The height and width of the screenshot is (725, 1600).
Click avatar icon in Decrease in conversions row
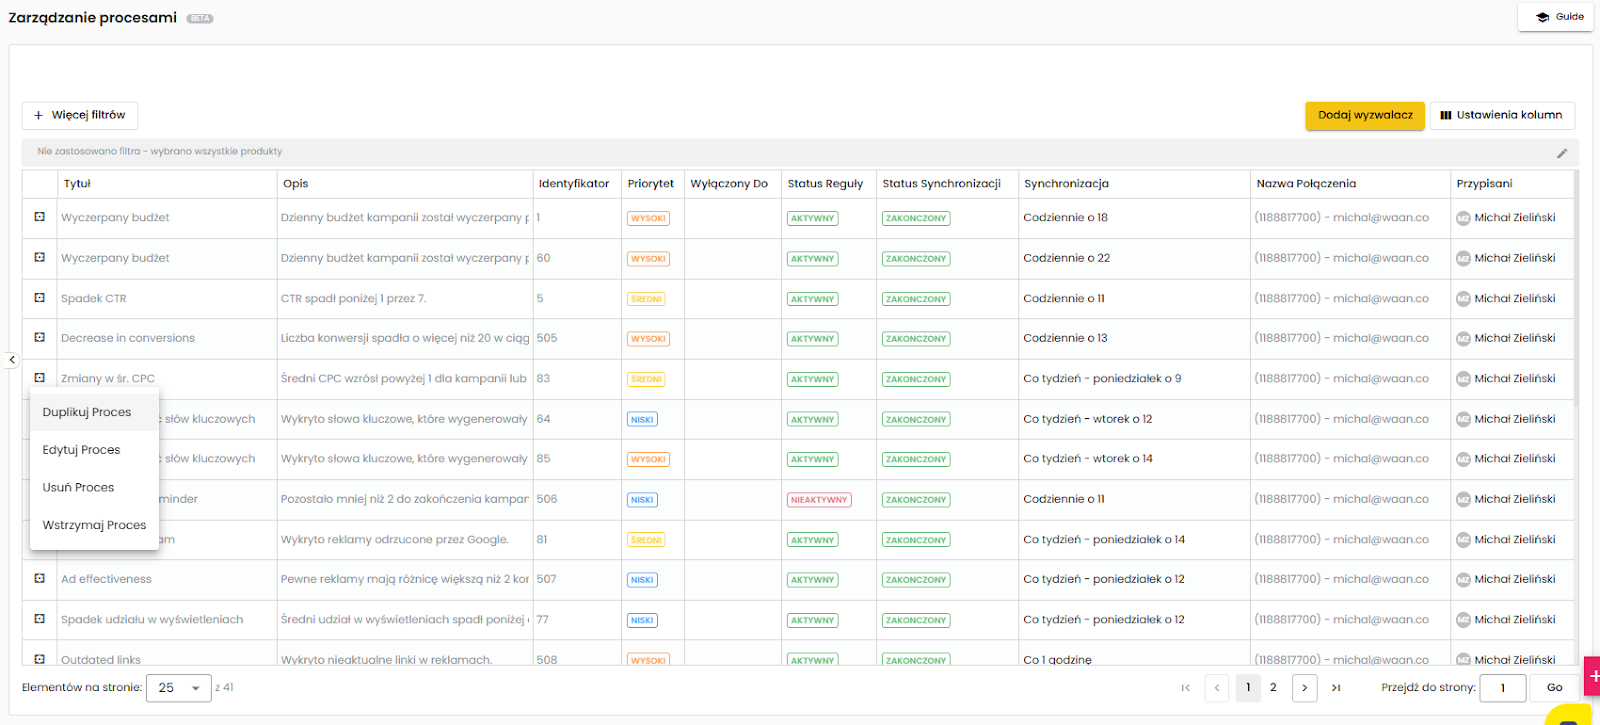coord(1463,339)
